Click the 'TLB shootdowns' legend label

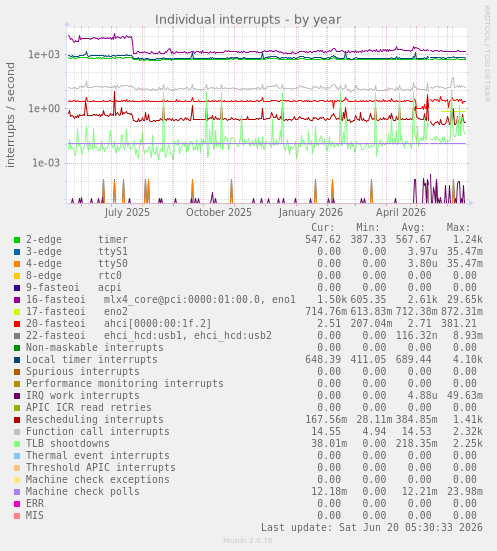coord(67,443)
